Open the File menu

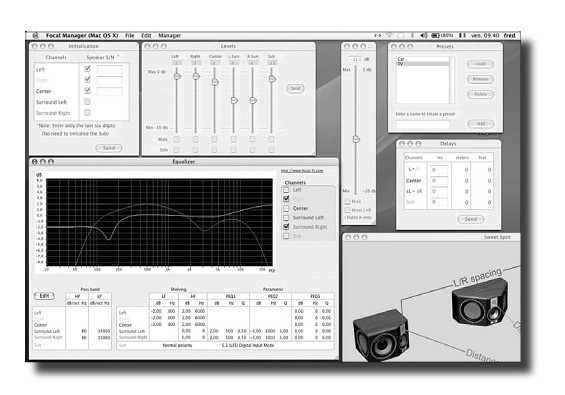(130, 35)
